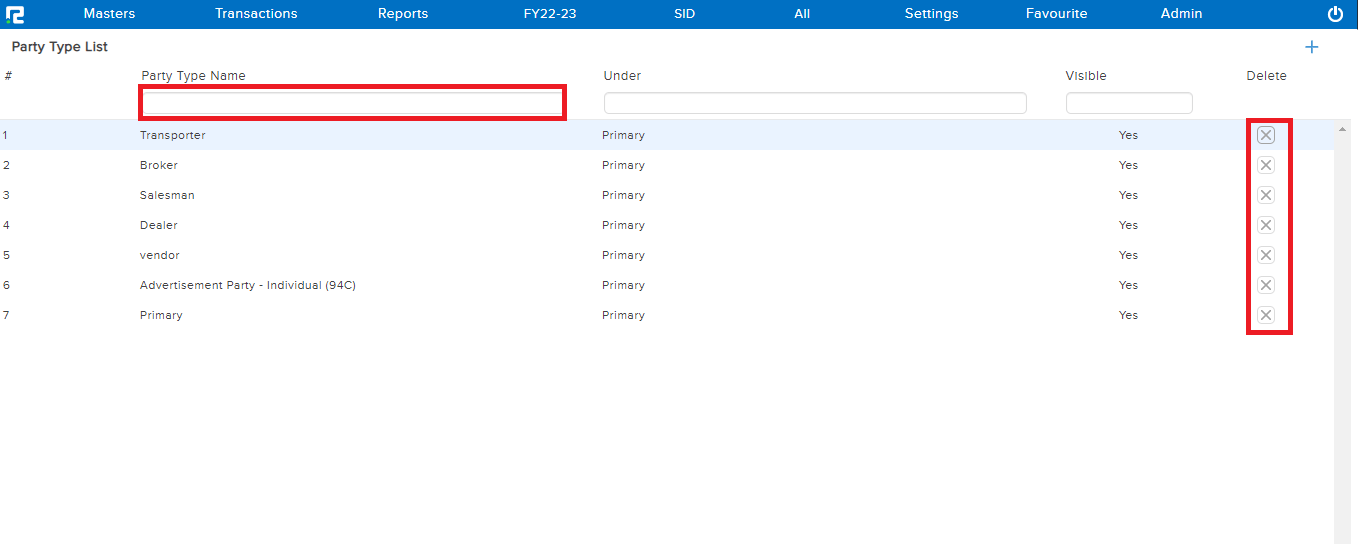The height and width of the screenshot is (544, 1358).
Task: Add new party type with plus icon
Action: coord(1312,47)
